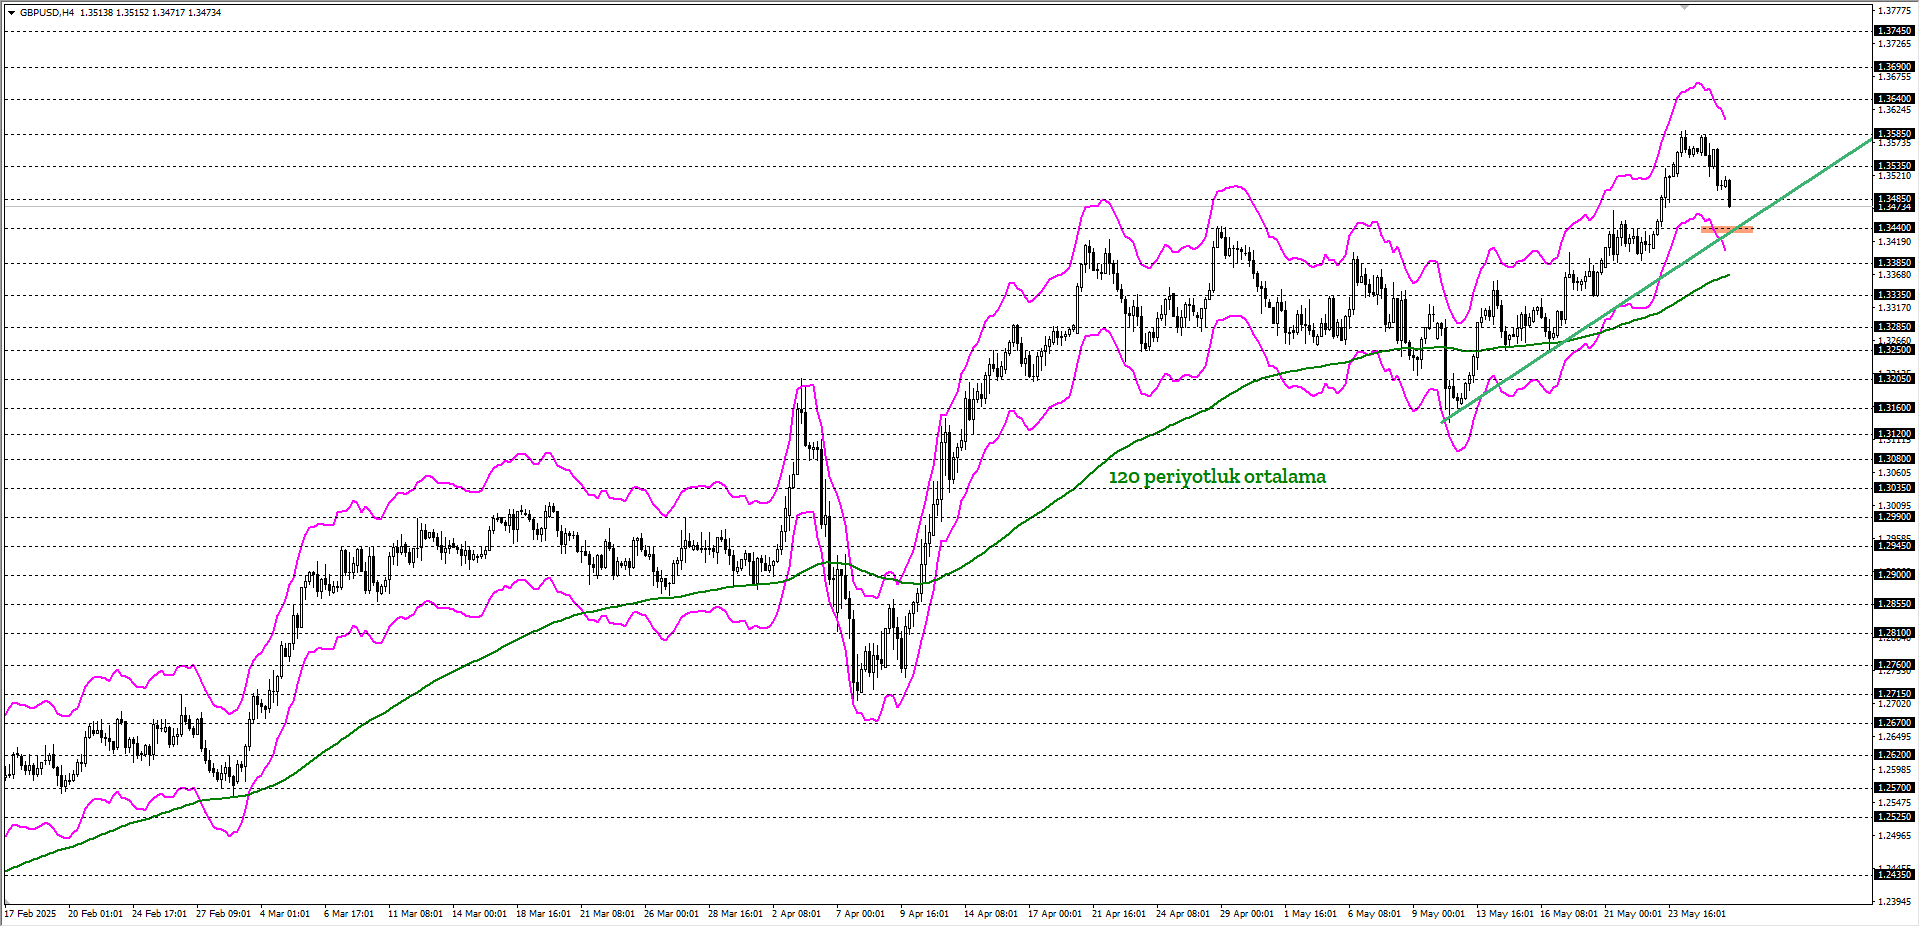Open the chart dropdown arrow beside GBPUSD,H4
Viewport: 1920px width, 927px height.
11,13
